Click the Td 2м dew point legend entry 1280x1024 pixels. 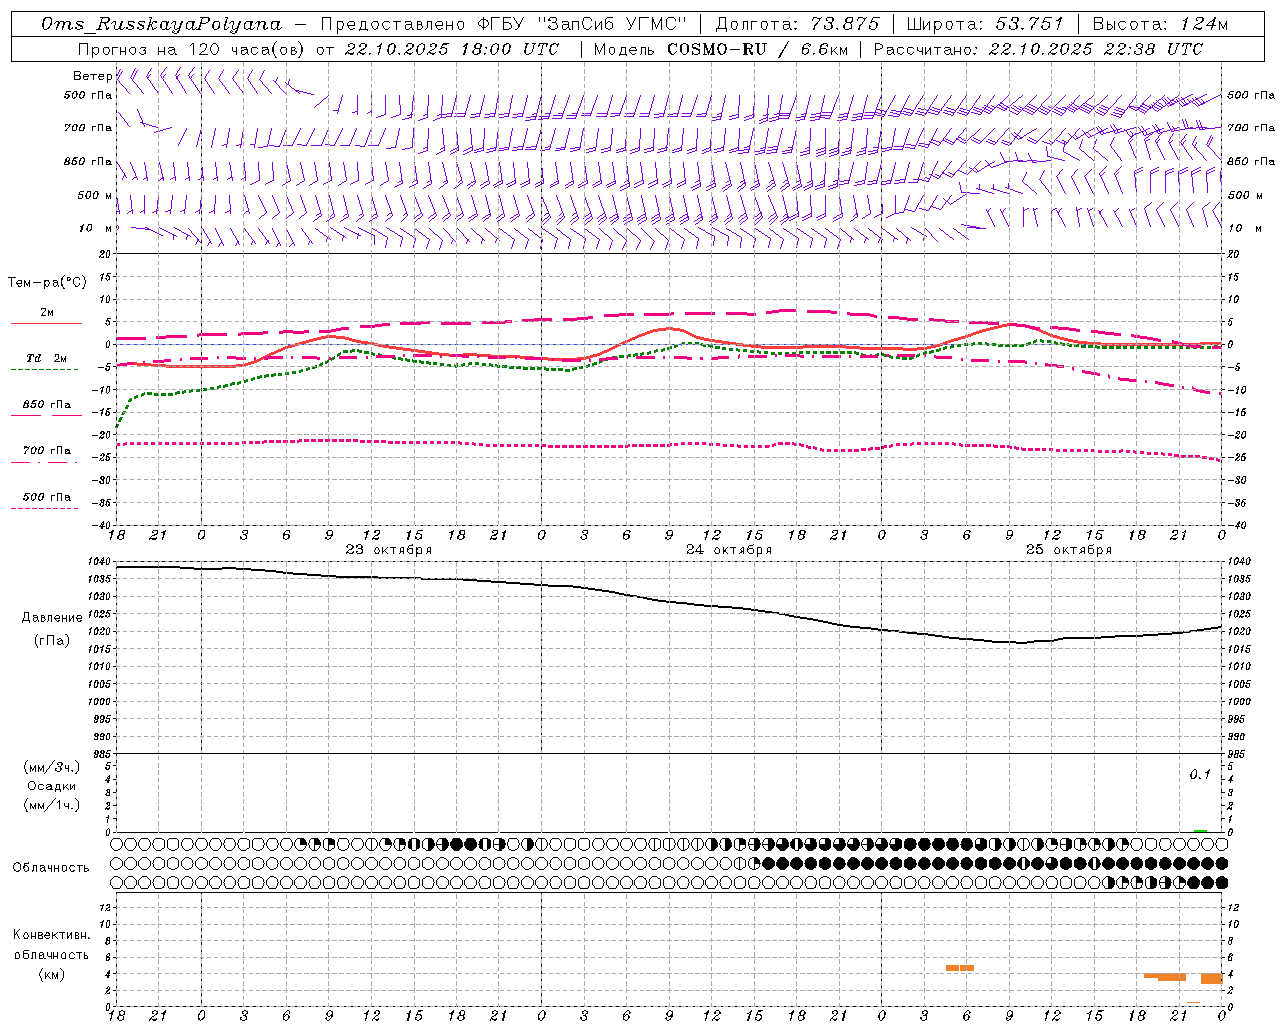click(x=46, y=358)
